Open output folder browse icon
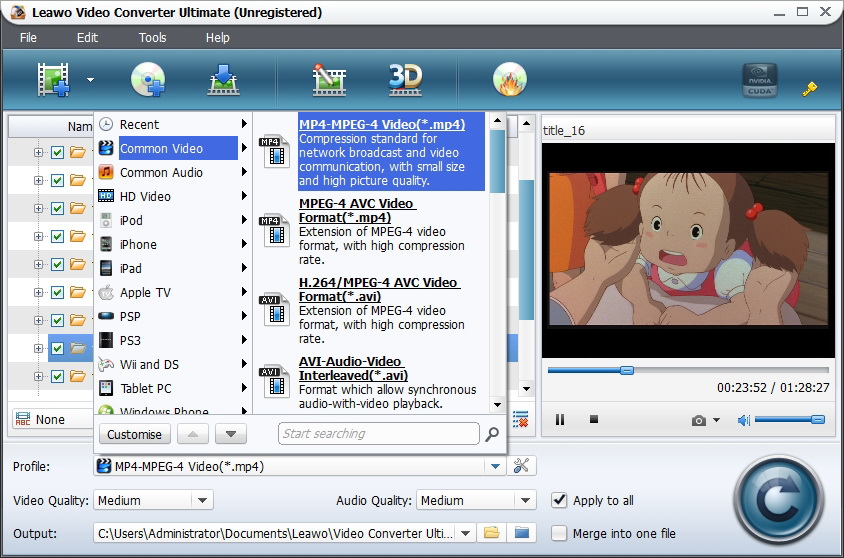The width and height of the screenshot is (844, 558). tap(491, 533)
